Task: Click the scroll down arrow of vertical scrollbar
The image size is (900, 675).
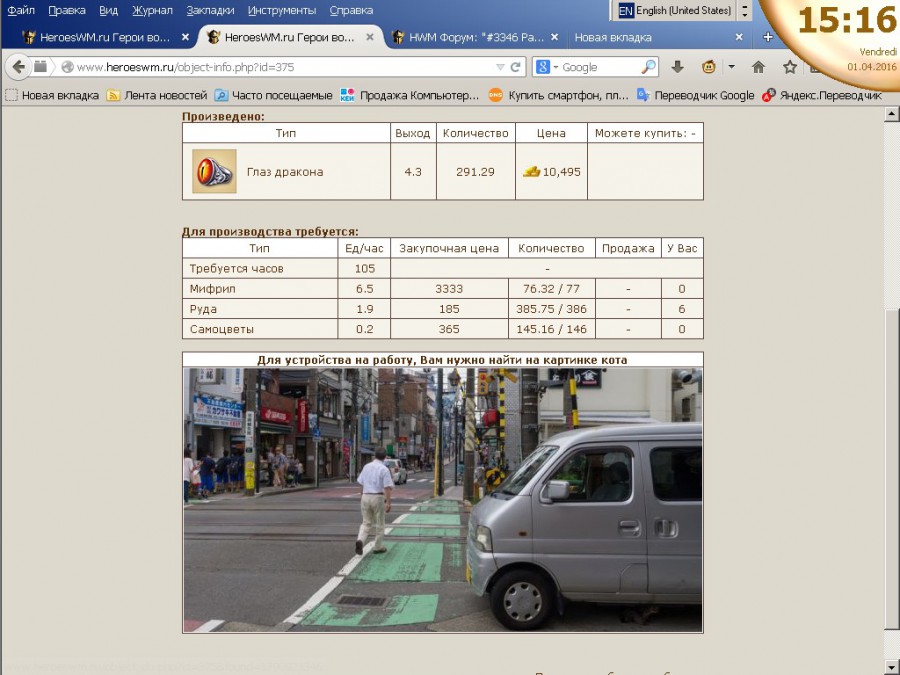Action: pyautogui.click(x=891, y=665)
